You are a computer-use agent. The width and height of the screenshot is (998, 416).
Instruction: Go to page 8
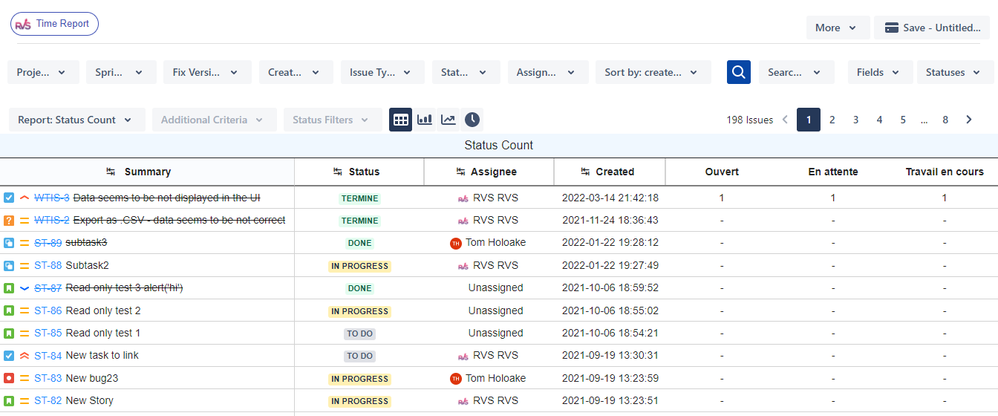945,120
